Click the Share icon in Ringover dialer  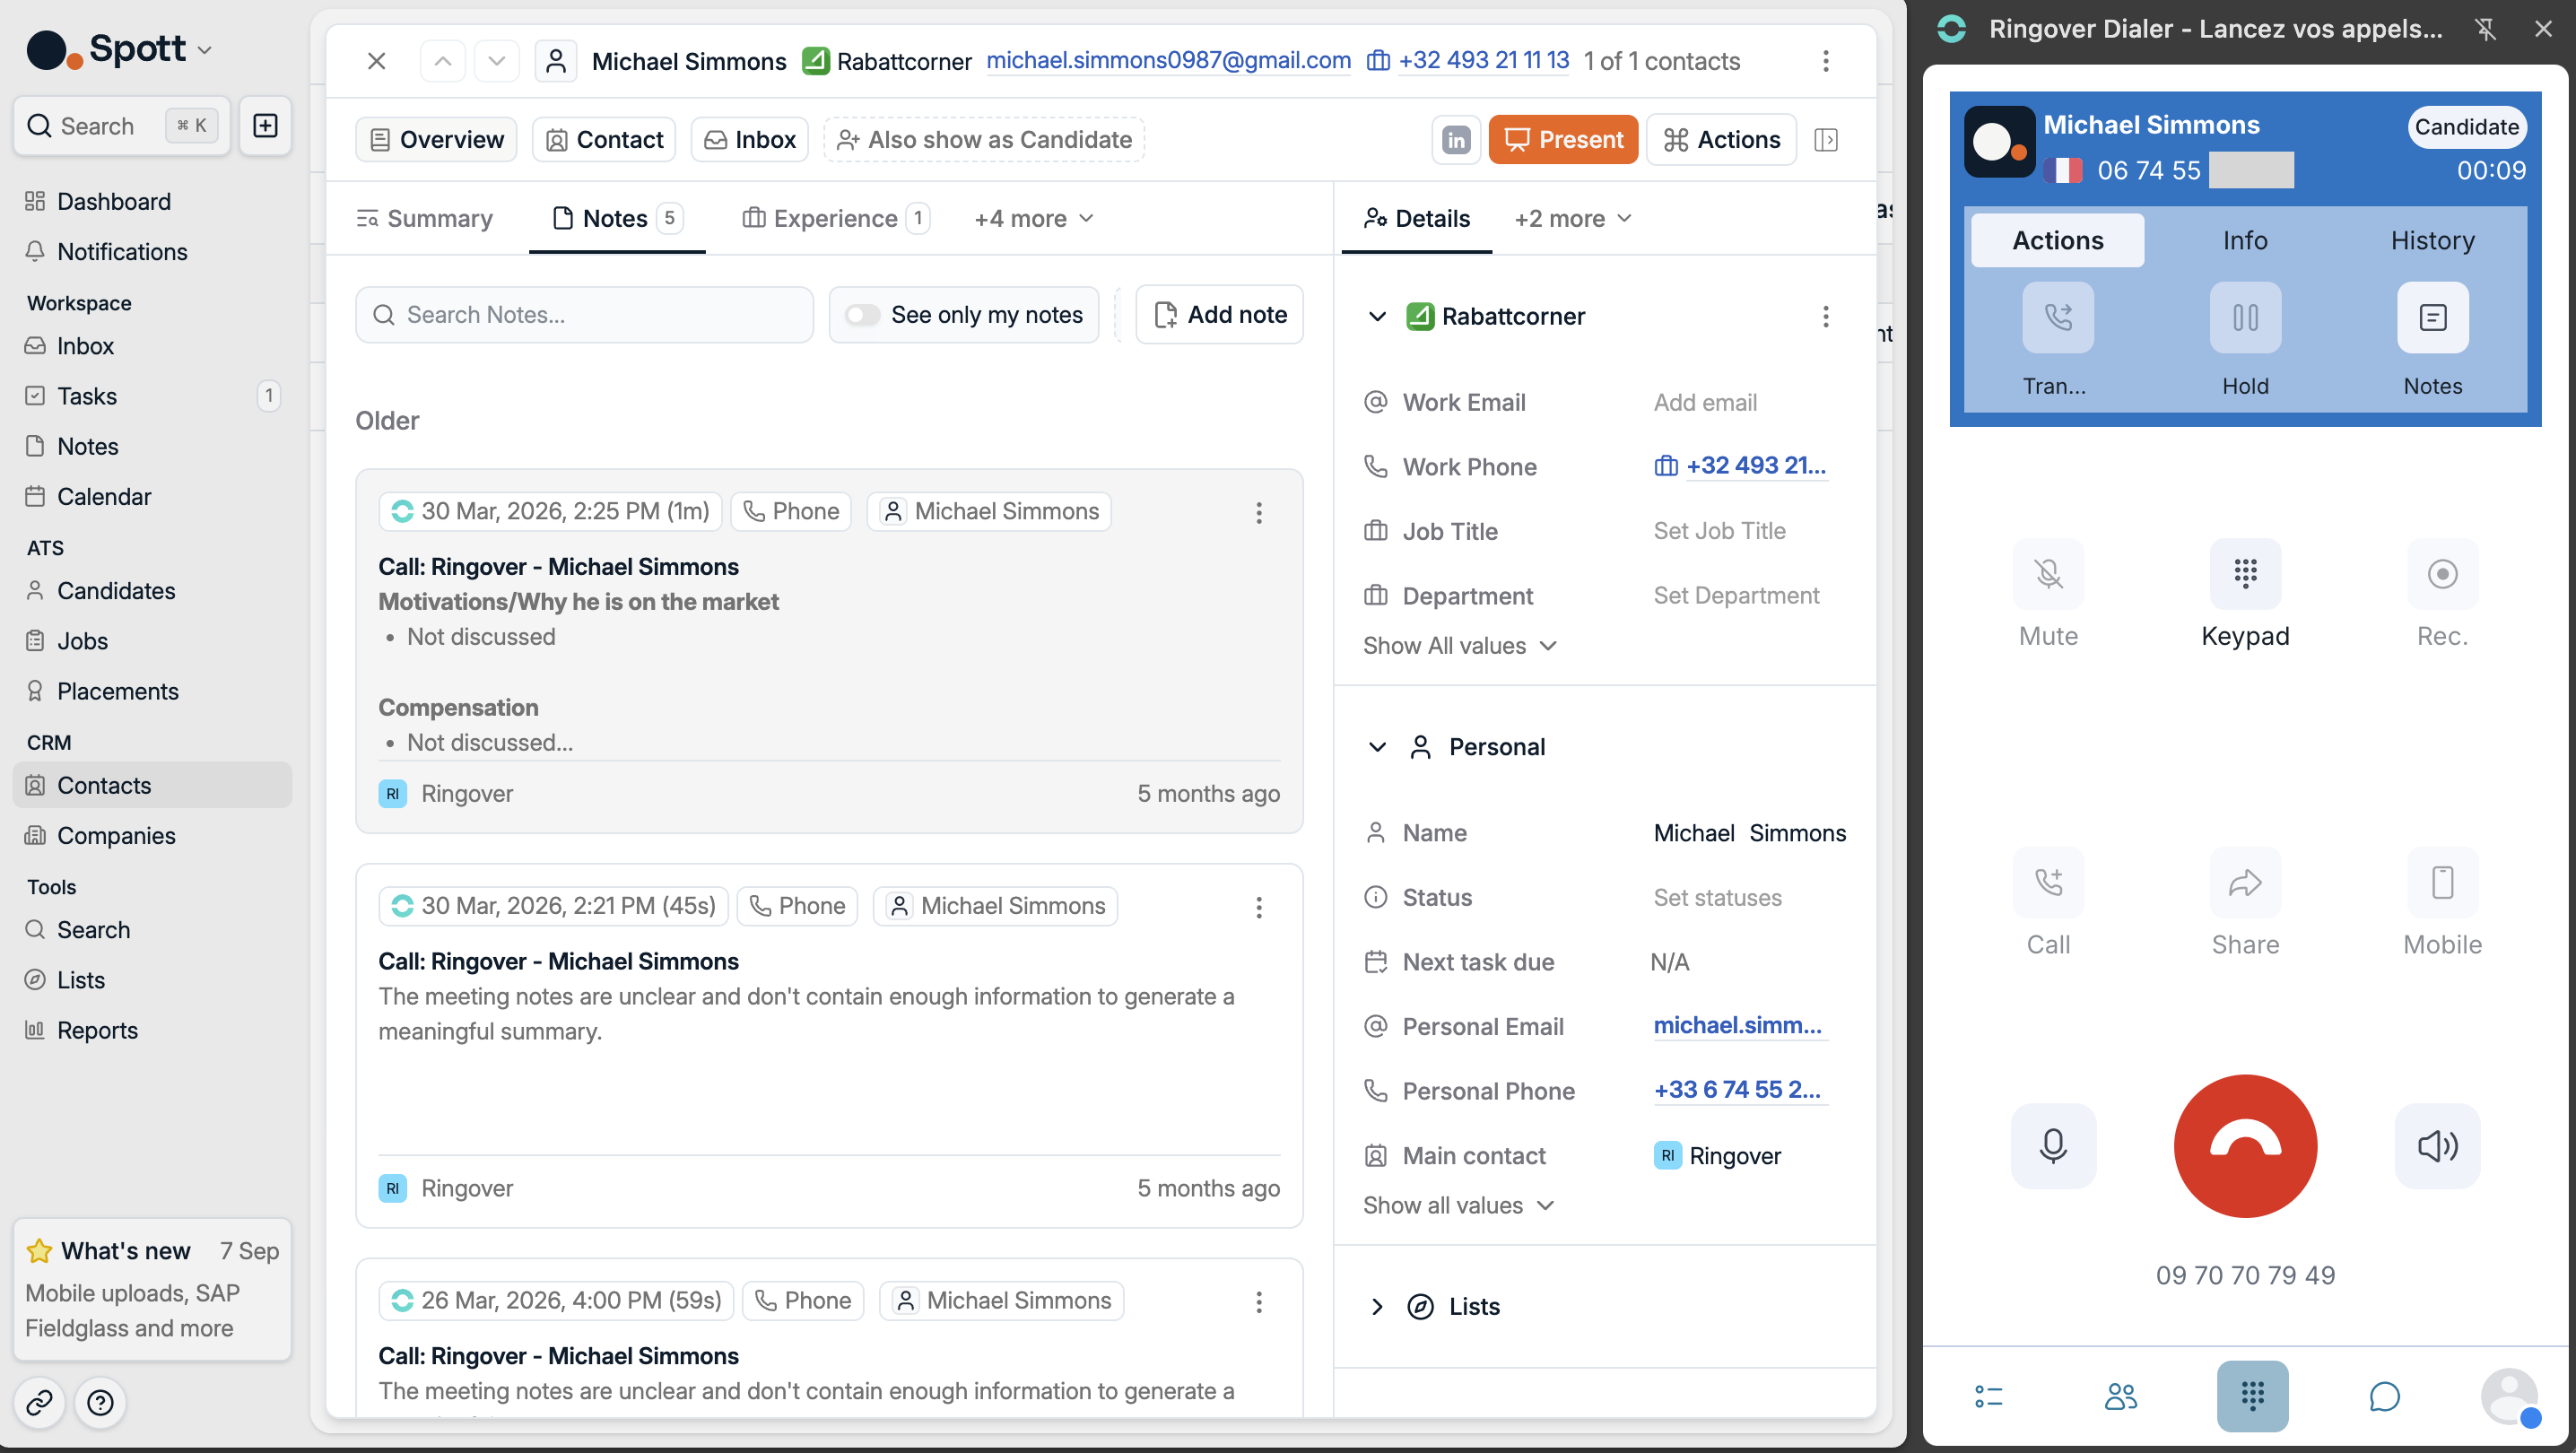click(x=2245, y=883)
